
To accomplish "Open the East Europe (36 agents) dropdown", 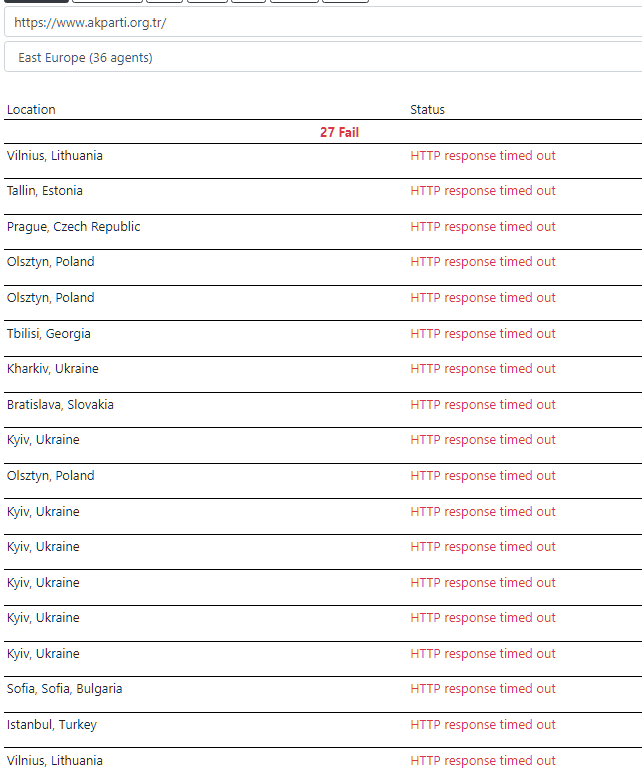I will point(320,58).
